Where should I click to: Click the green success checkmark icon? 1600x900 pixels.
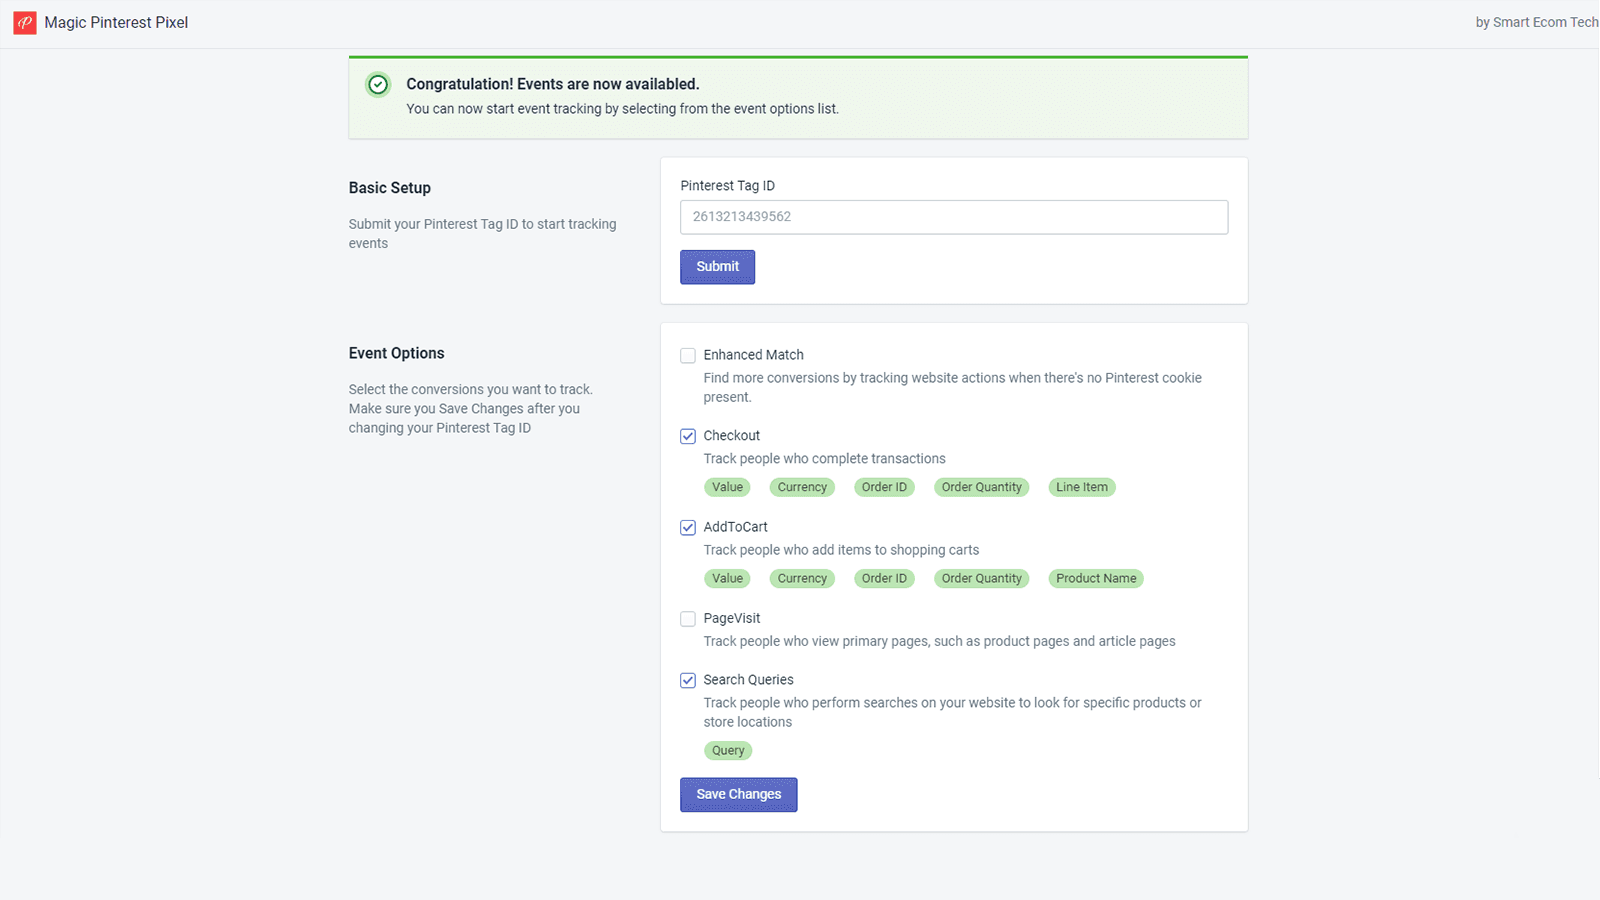click(x=378, y=85)
